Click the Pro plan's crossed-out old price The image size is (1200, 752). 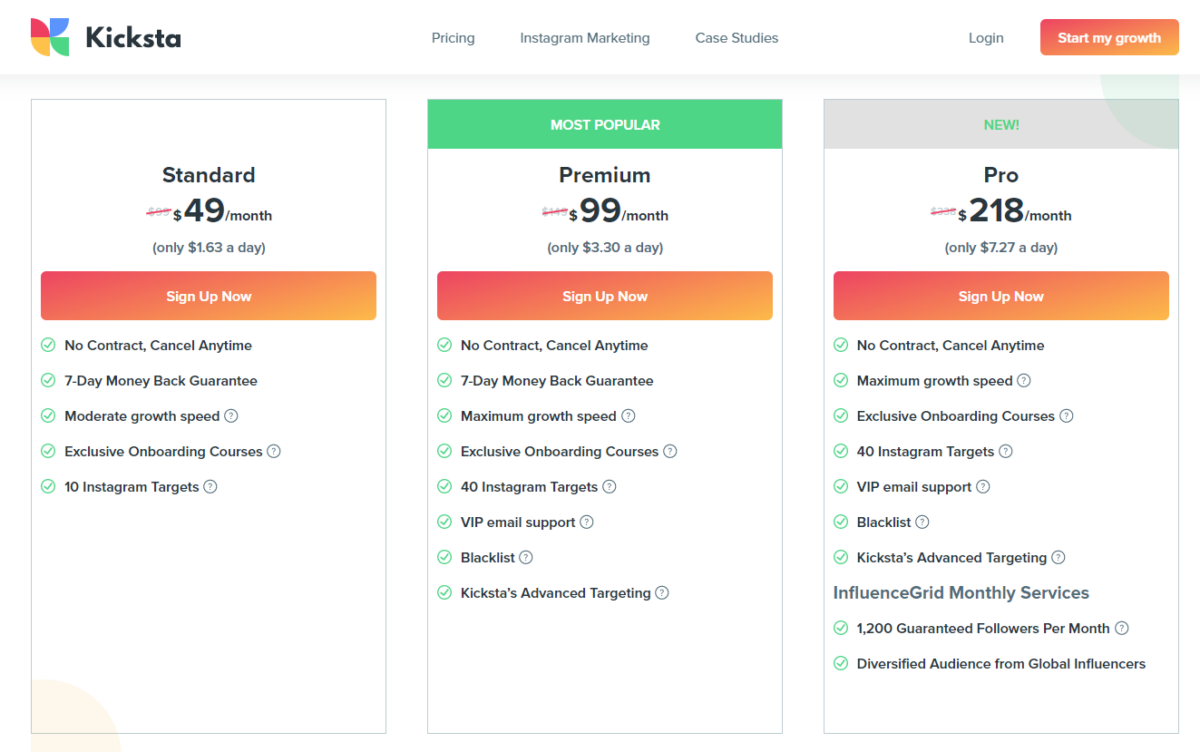pyautogui.click(x=943, y=211)
